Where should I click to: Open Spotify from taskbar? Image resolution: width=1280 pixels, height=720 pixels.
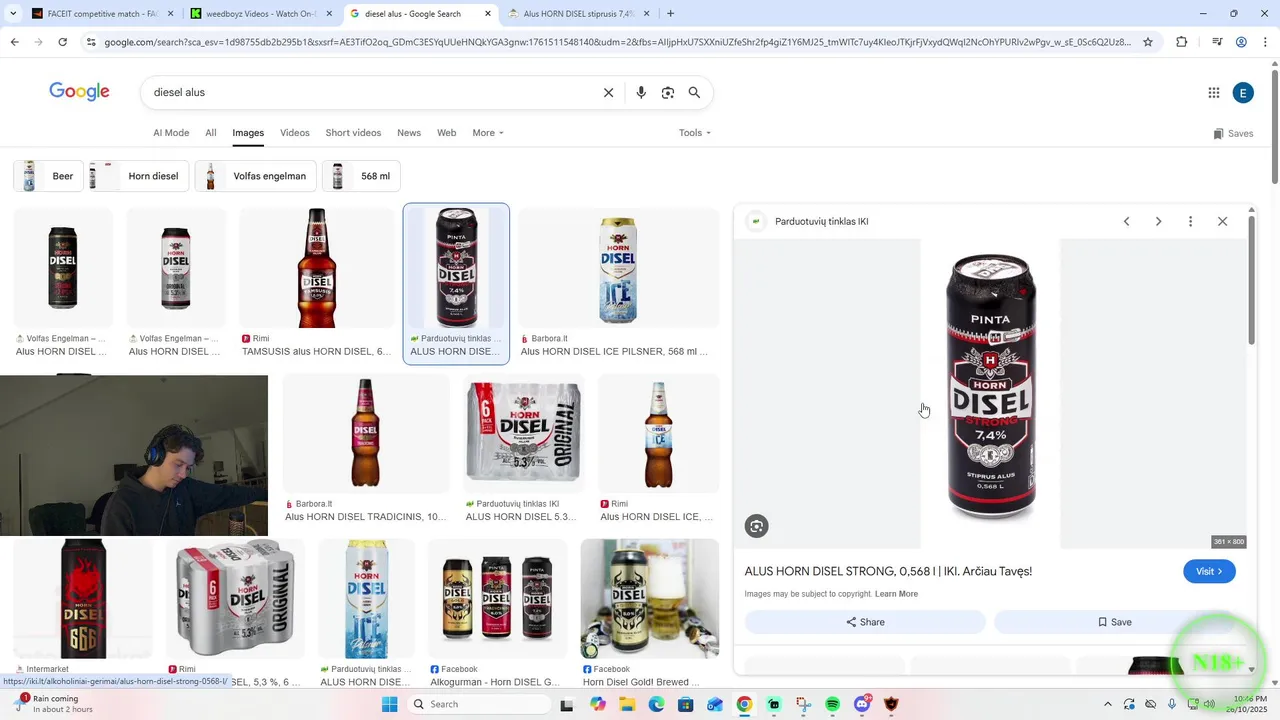tap(833, 704)
